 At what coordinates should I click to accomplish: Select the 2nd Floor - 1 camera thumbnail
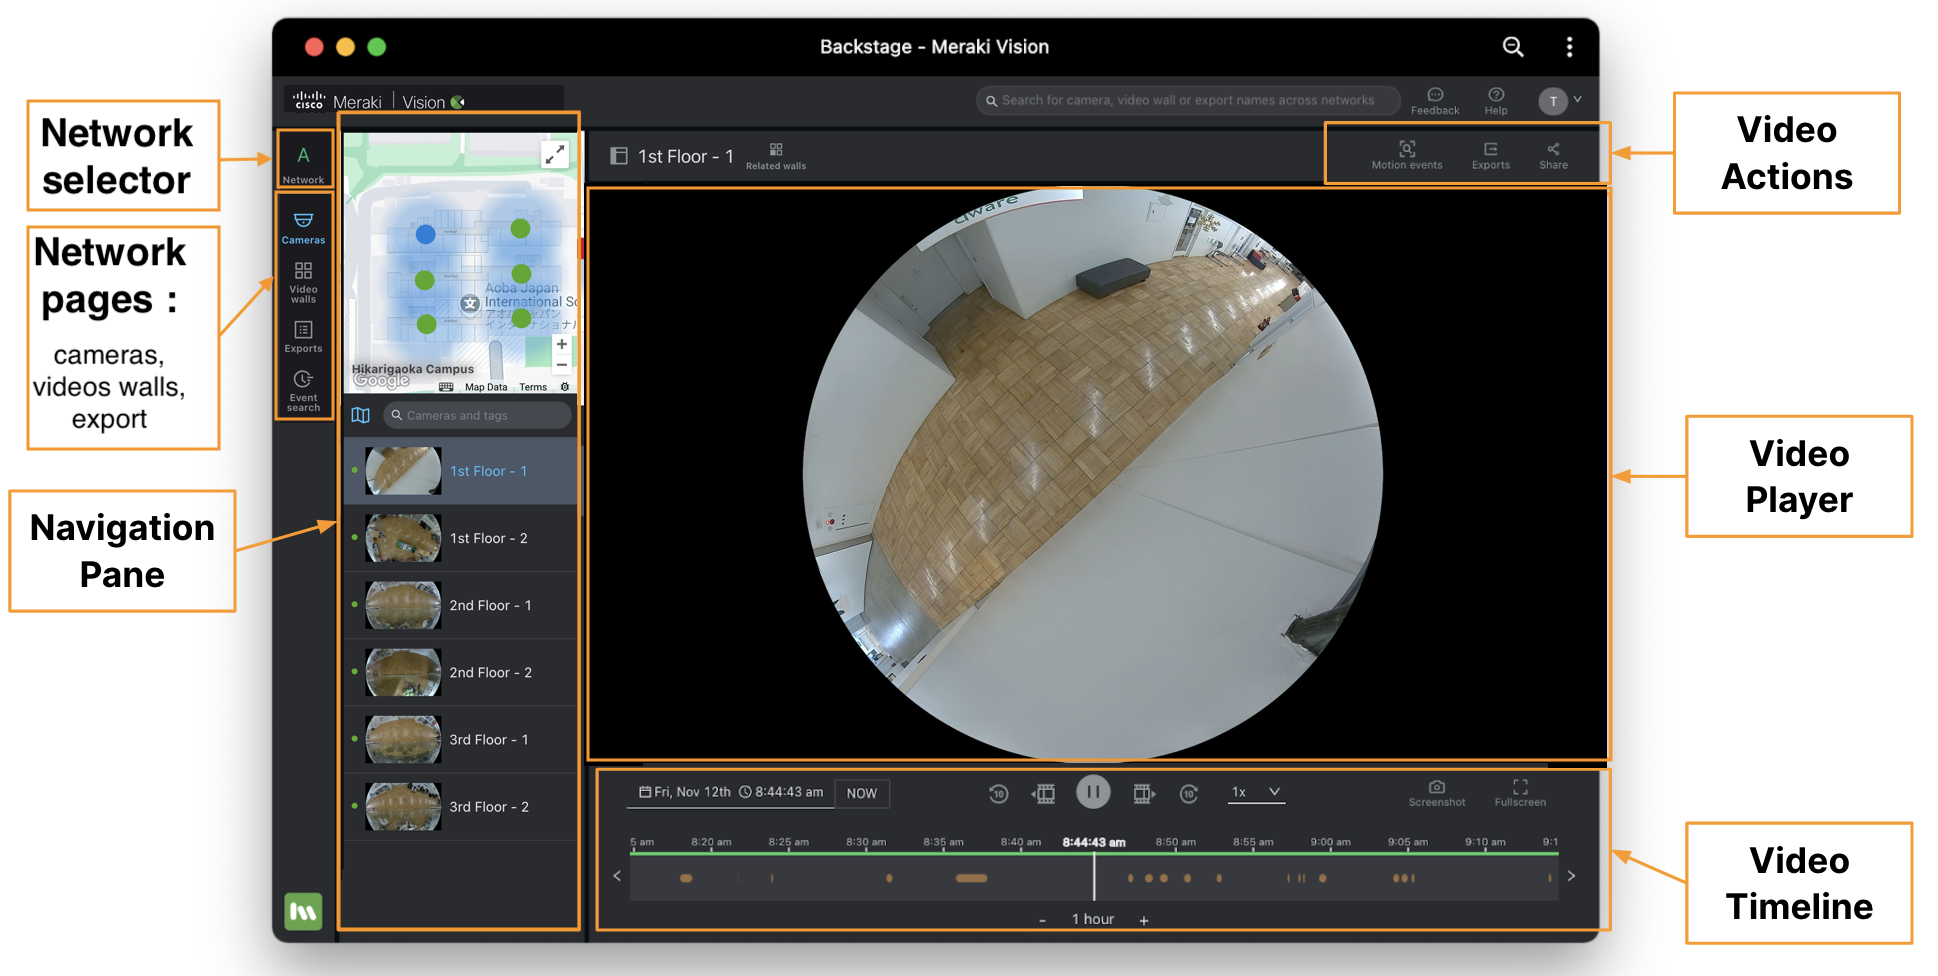point(403,606)
